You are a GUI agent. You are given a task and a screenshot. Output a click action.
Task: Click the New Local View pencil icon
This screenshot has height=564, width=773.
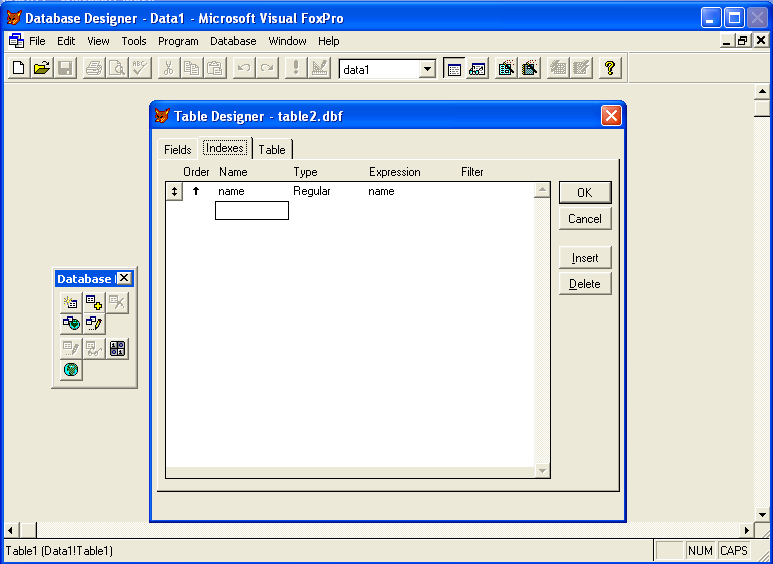94,324
